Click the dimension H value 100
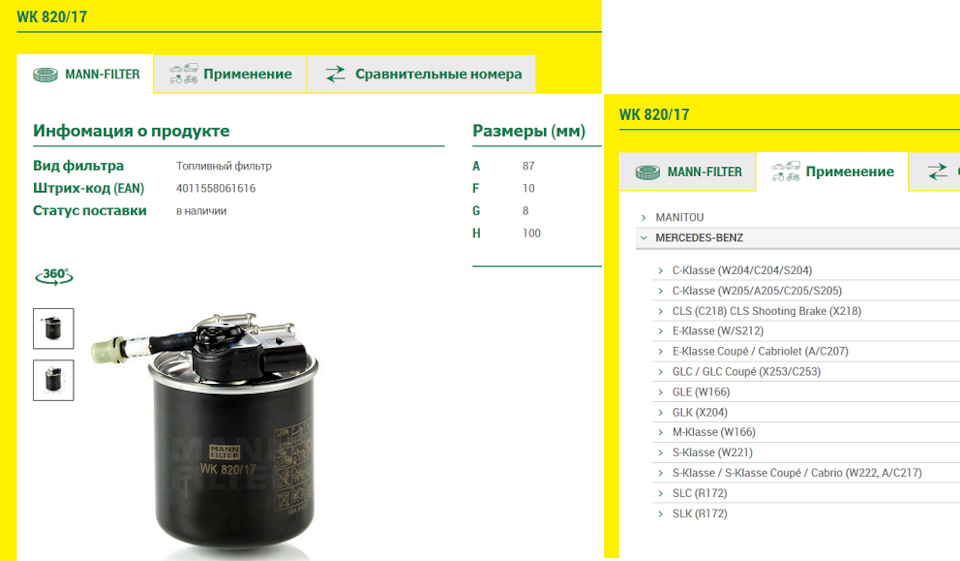Image resolution: width=960 pixels, height=561 pixels. click(x=531, y=233)
